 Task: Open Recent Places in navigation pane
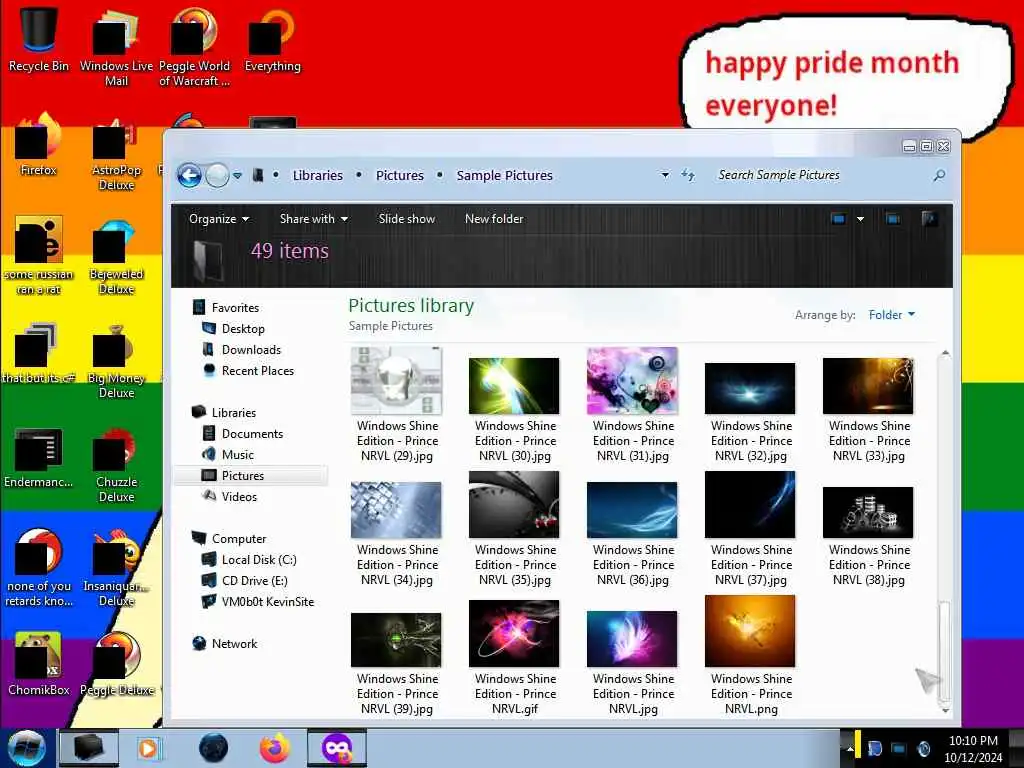pos(258,370)
